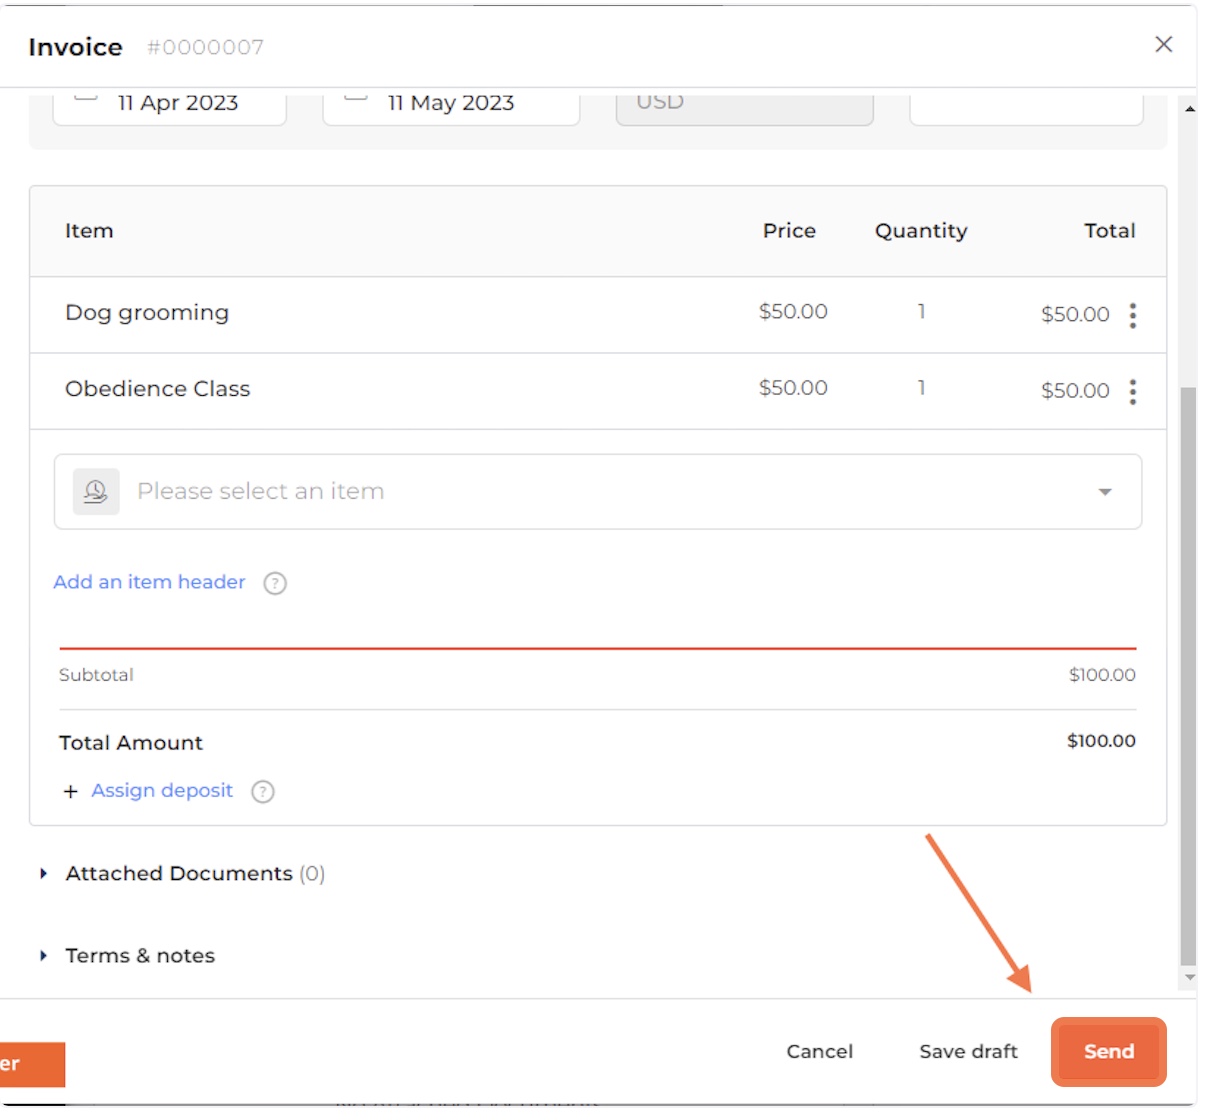The width and height of the screenshot is (1206, 1120).
Task: Open the 11 Apr 2023 date field
Action: pyautogui.click(x=170, y=104)
